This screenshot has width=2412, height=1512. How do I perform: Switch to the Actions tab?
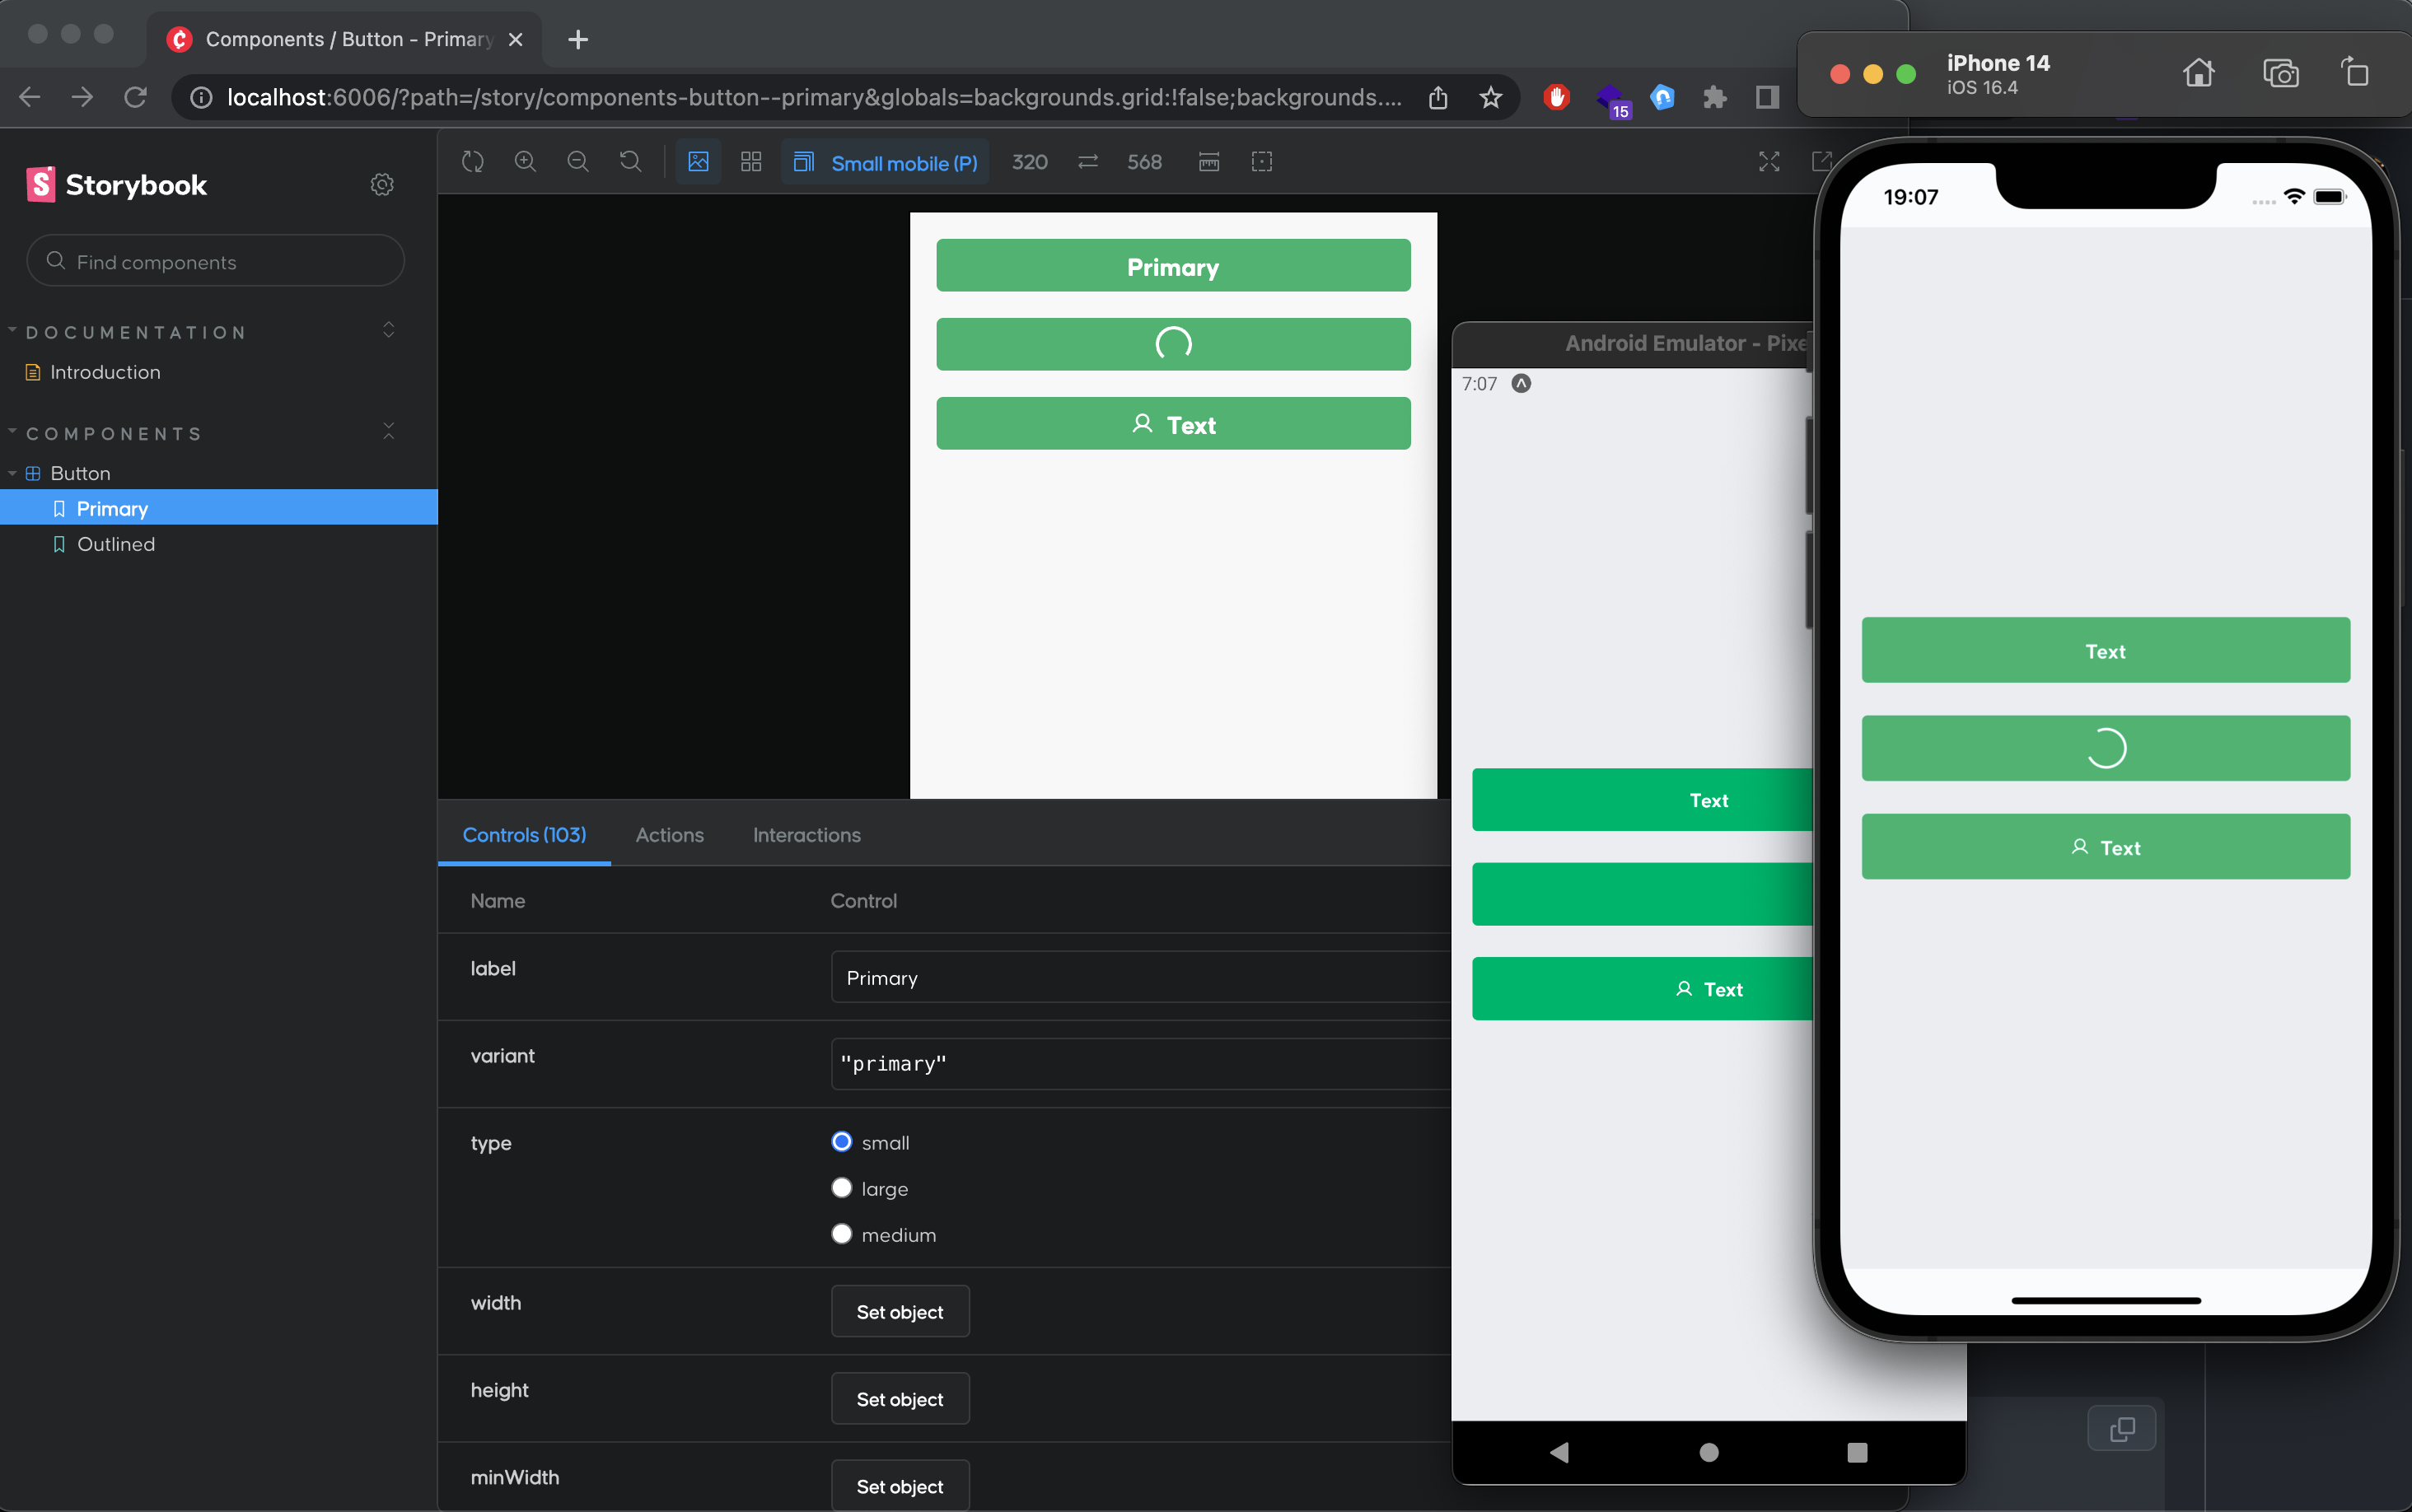[669, 834]
